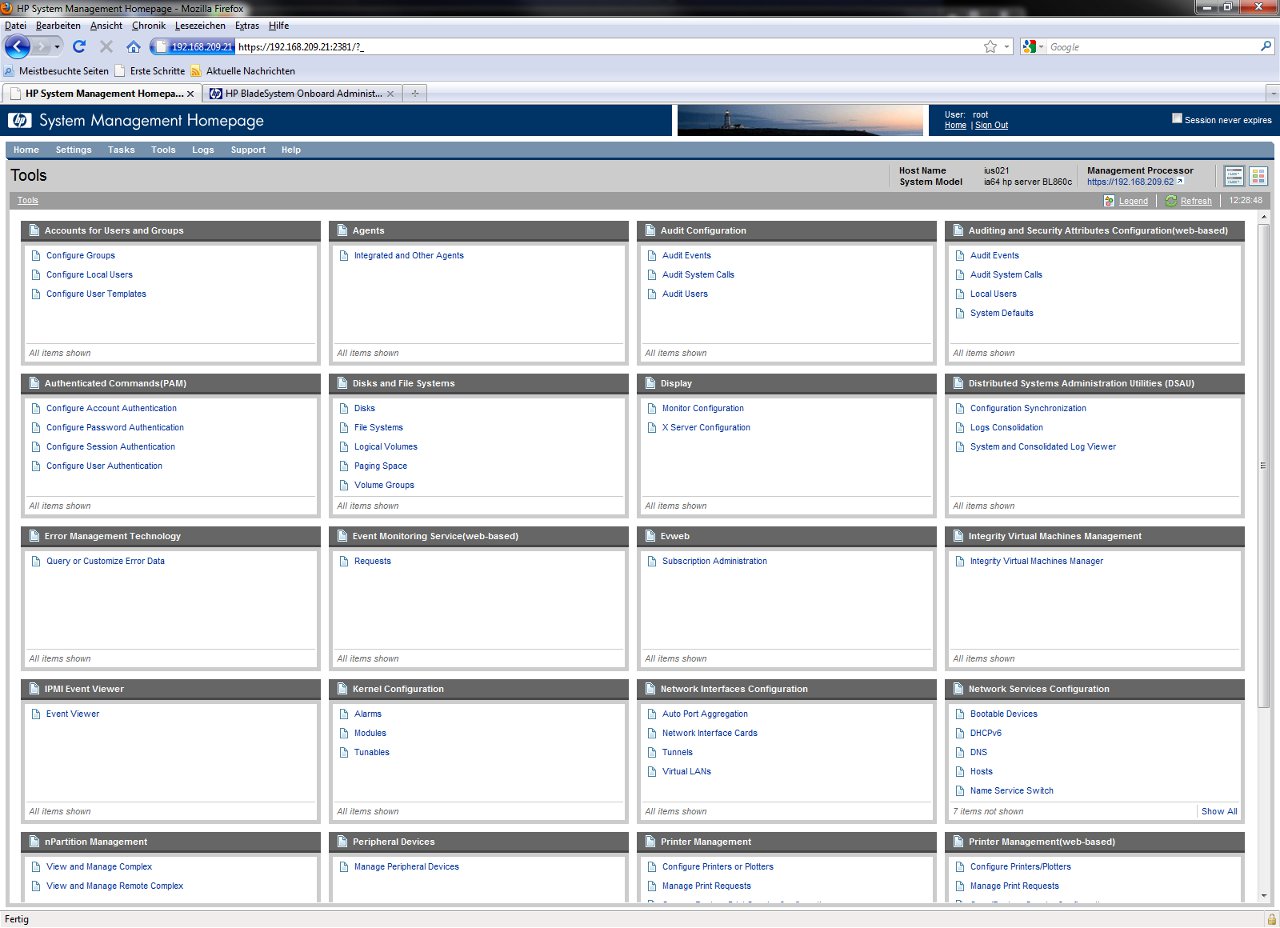The height and width of the screenshot is (928, 1280).
Task: Open the list-all-tabs dropdown
Action: pos(1271,93)
